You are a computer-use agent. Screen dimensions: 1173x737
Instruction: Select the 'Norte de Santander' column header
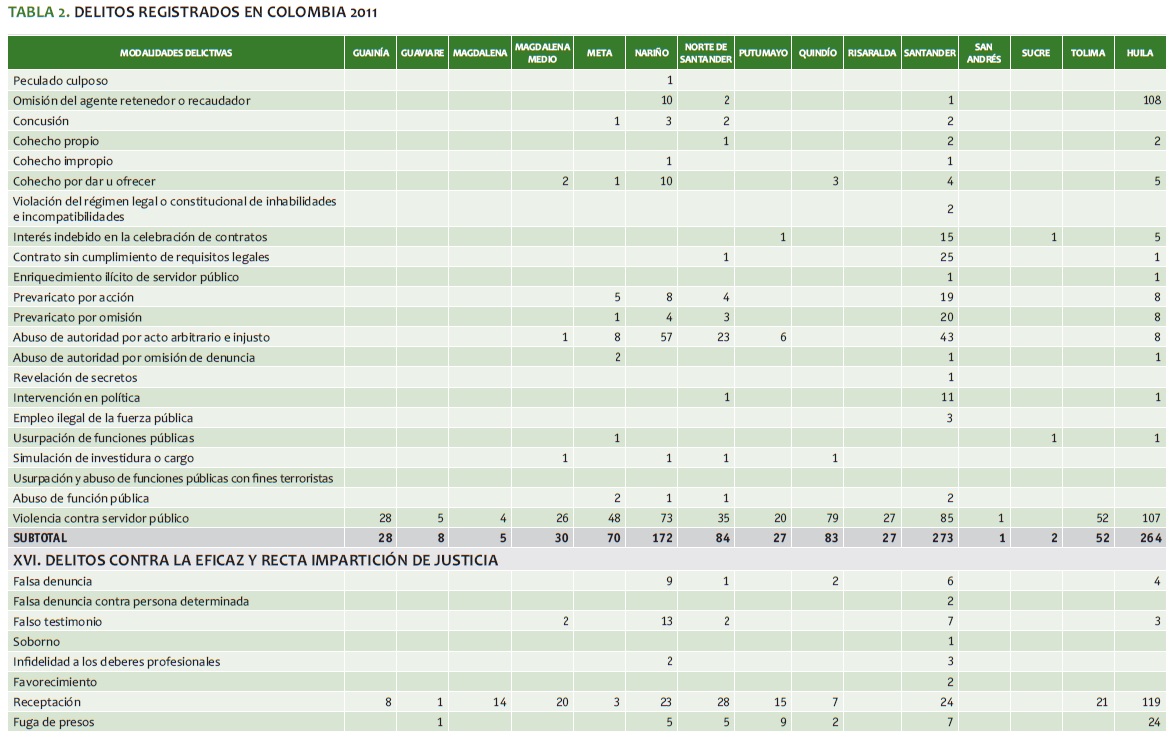point(706,53)
